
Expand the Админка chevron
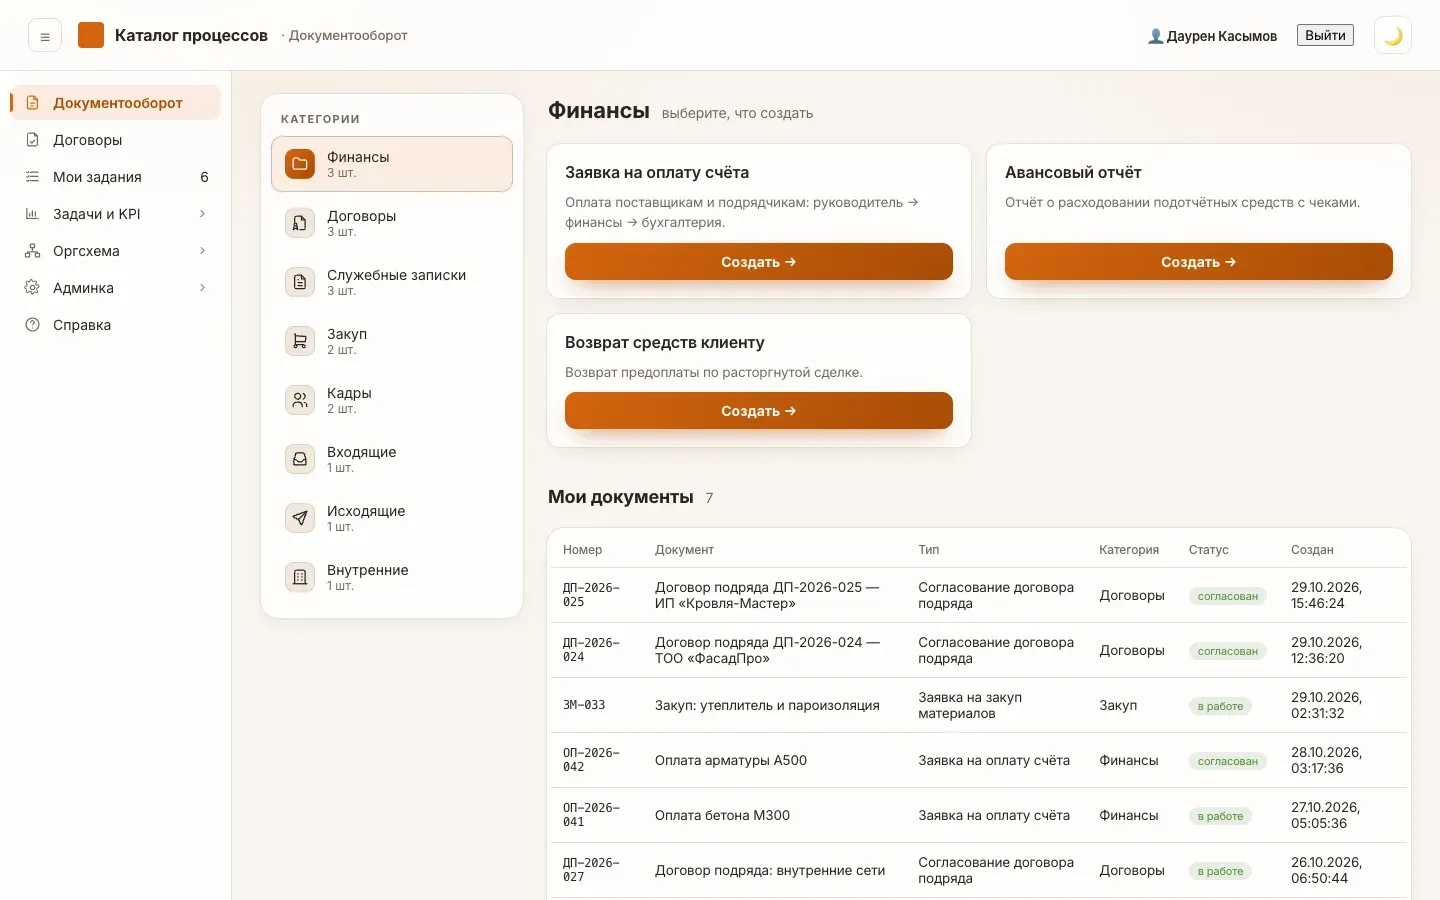202,288
